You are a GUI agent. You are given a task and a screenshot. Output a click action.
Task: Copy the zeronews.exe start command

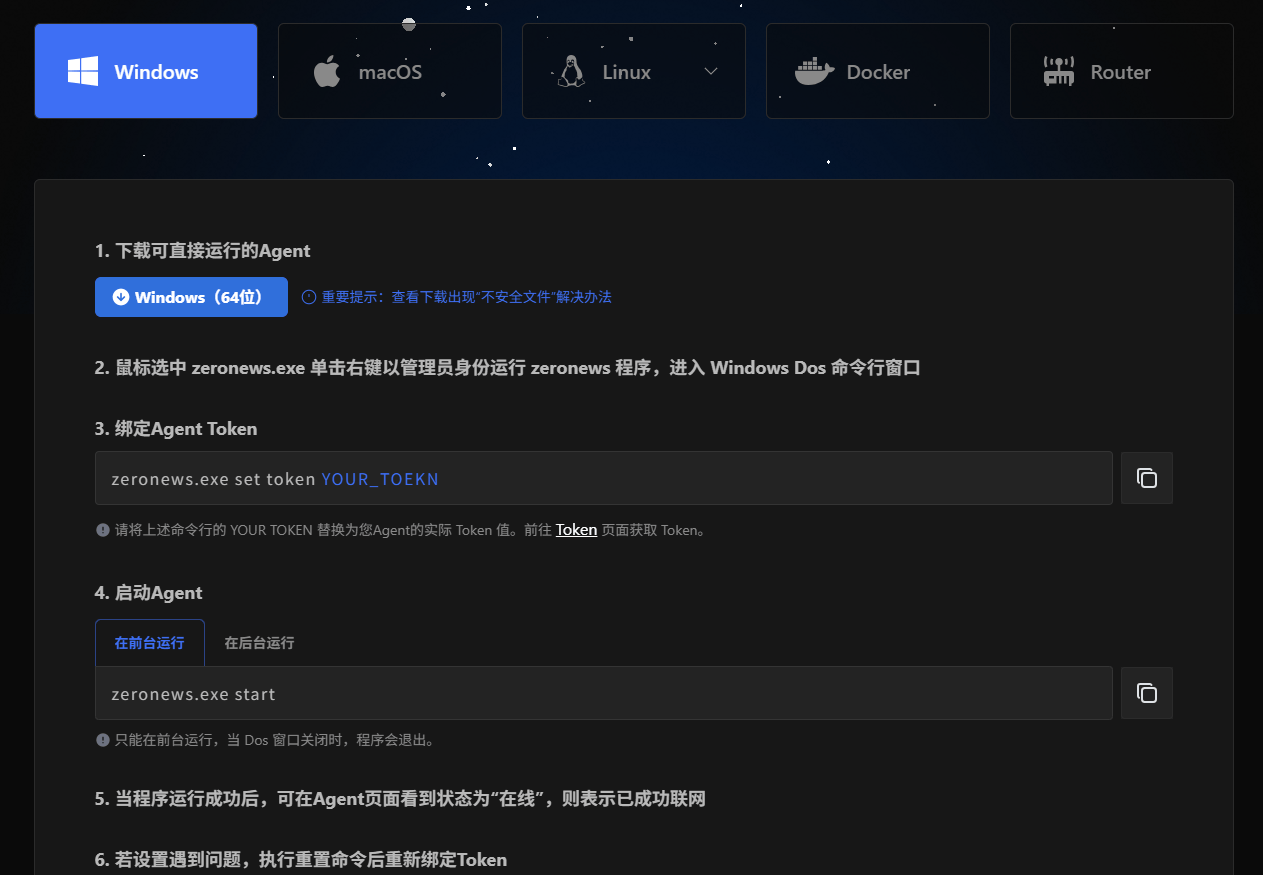click(x=1146, y=693)
